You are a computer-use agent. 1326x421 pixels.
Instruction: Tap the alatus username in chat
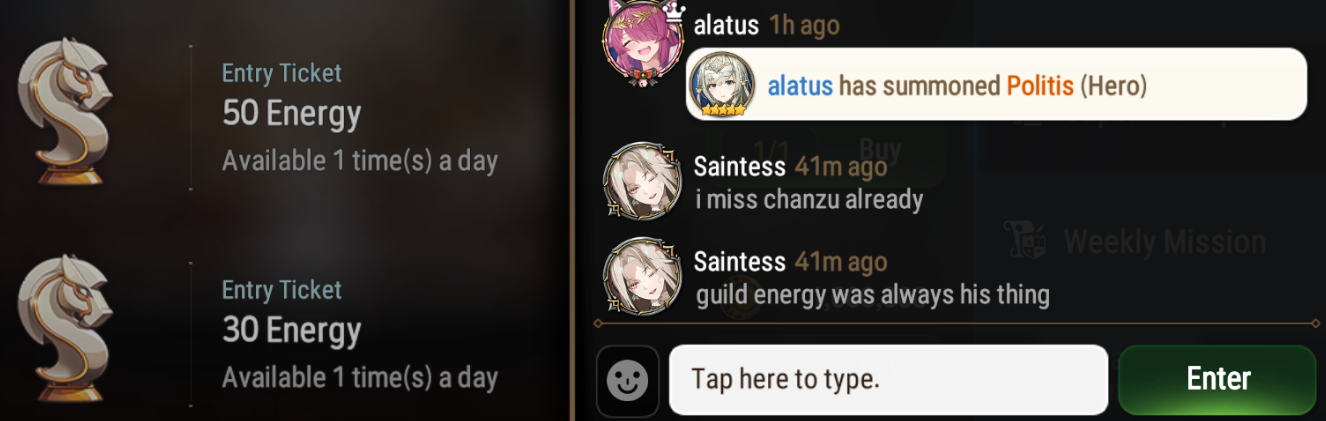click(726, 25)
